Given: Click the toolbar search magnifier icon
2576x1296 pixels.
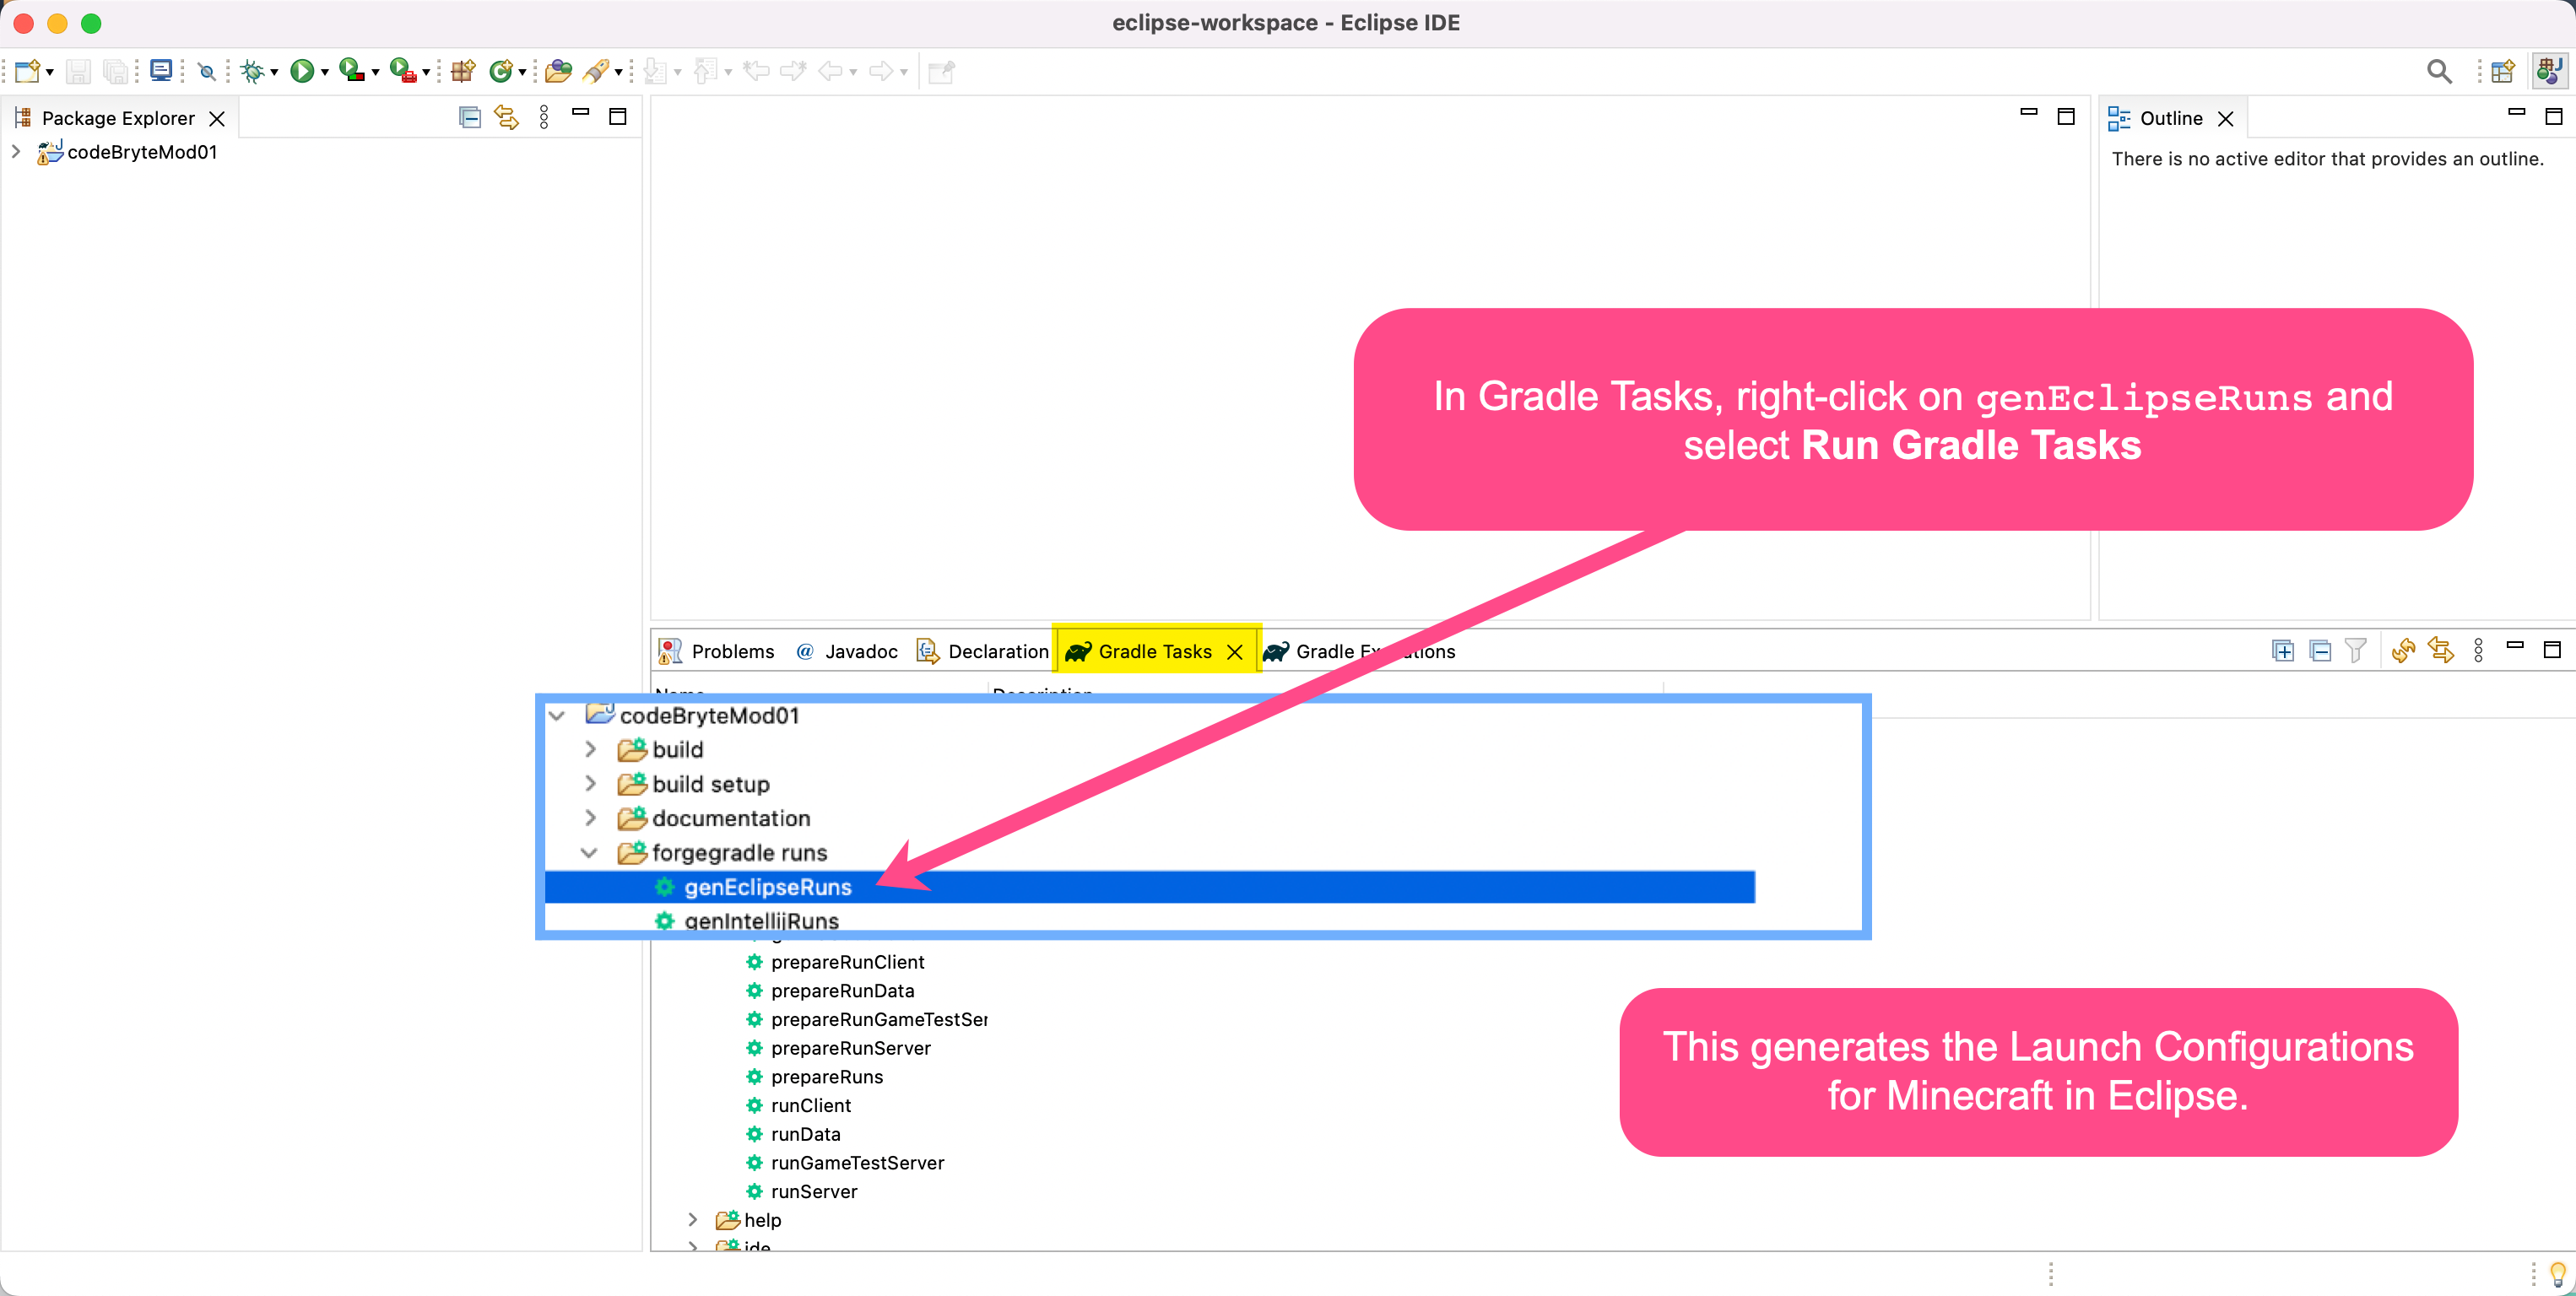Looking at the screenshot, I should point(2439,71).
